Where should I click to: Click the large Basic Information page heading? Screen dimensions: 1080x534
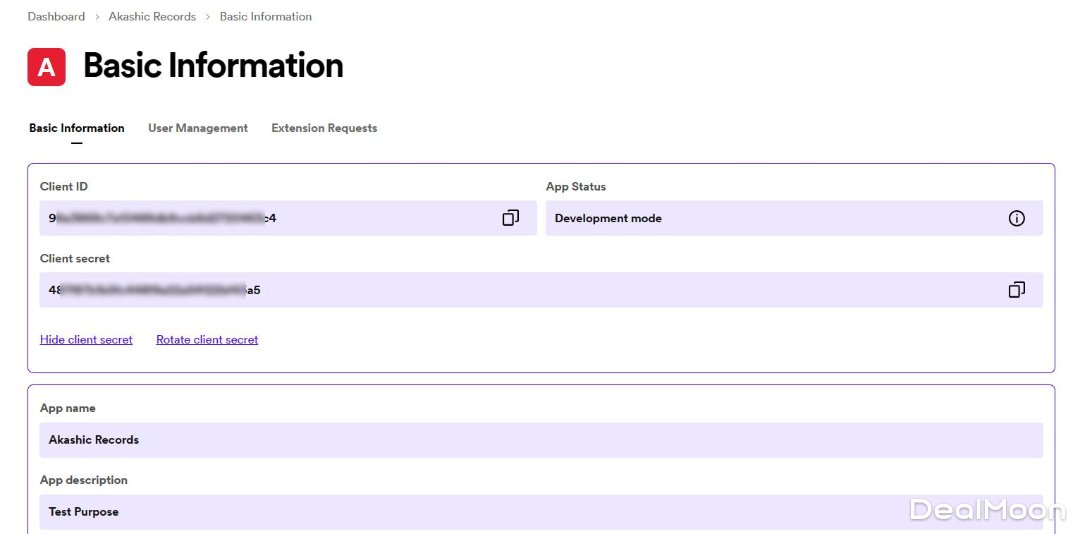pos(213,66)
